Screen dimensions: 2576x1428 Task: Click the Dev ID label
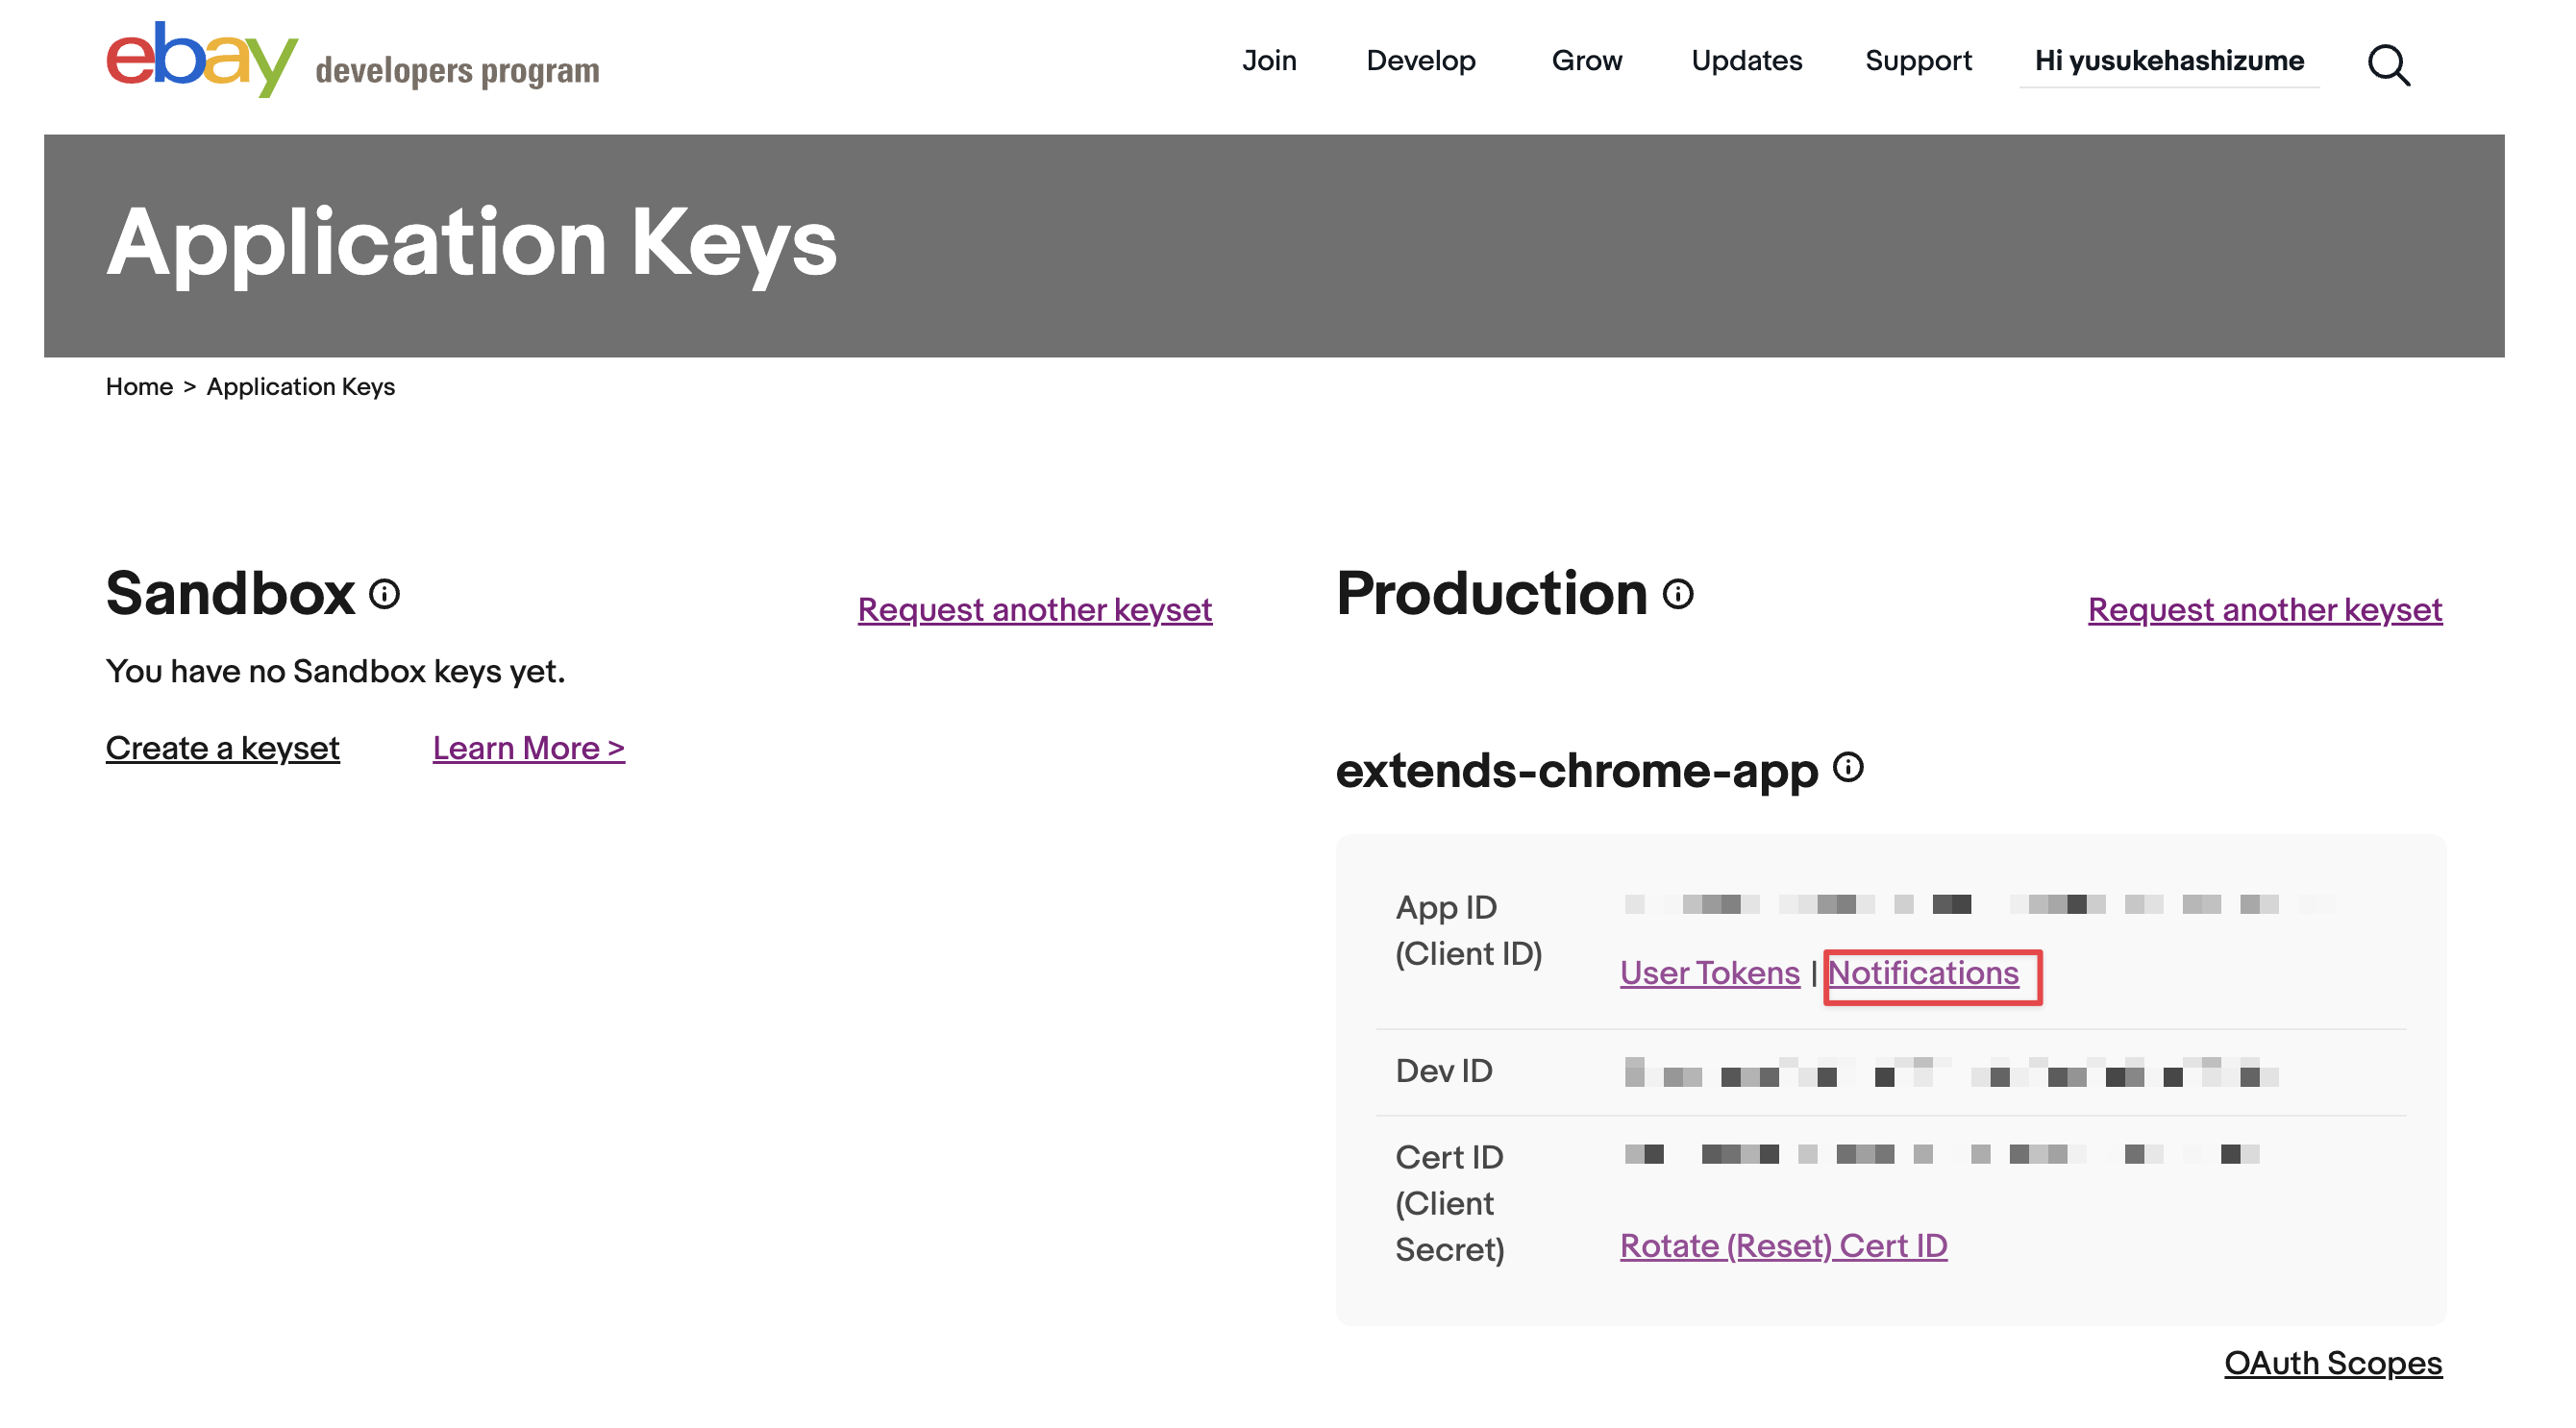pos(1444,1071)
